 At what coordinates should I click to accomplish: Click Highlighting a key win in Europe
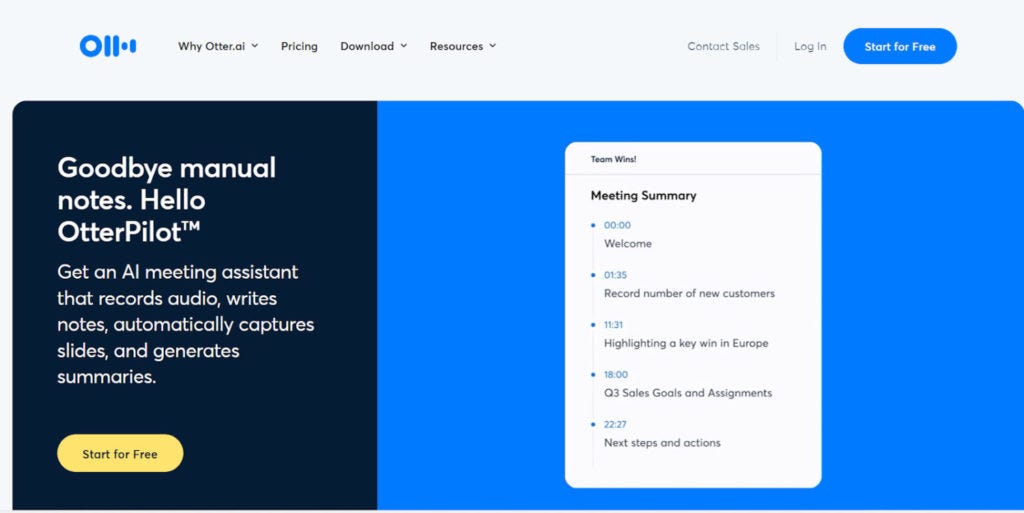[x=686, y=343]
